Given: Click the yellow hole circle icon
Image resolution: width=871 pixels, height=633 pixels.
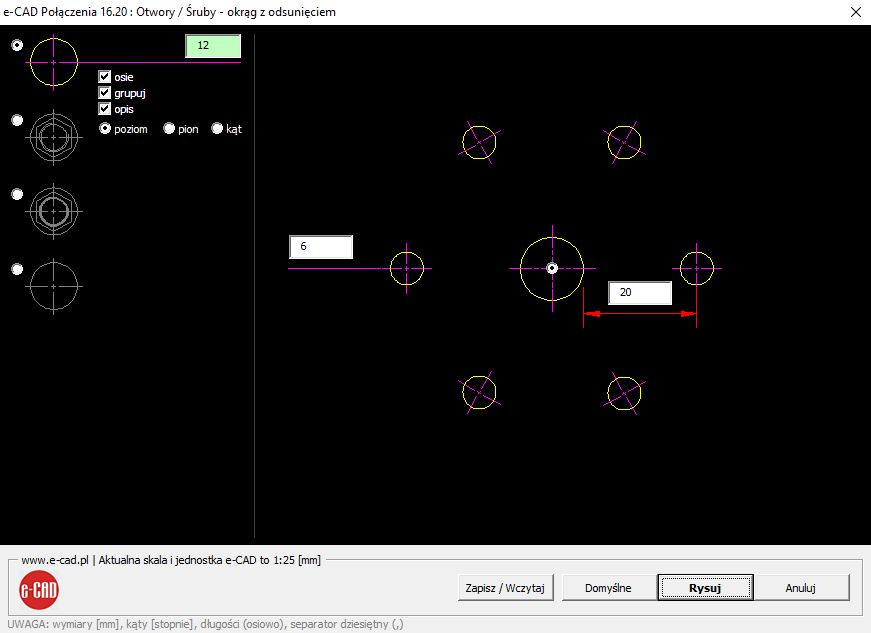Looking at the screenshot, I should tap(54, 62).
